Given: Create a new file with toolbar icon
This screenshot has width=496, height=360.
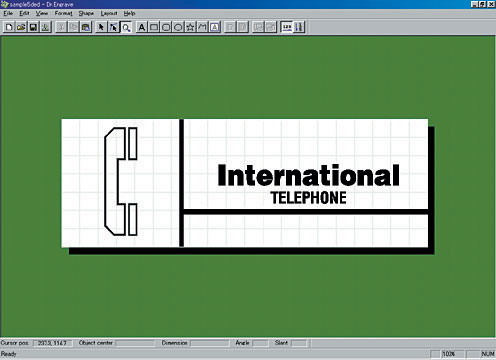Looking at the screenshot, I should (9, 27).
